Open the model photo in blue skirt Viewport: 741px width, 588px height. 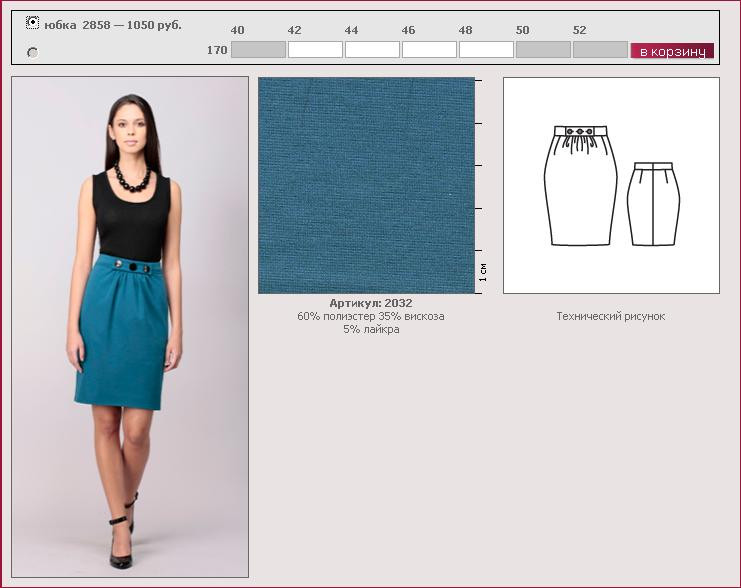[x=130, y=326]
